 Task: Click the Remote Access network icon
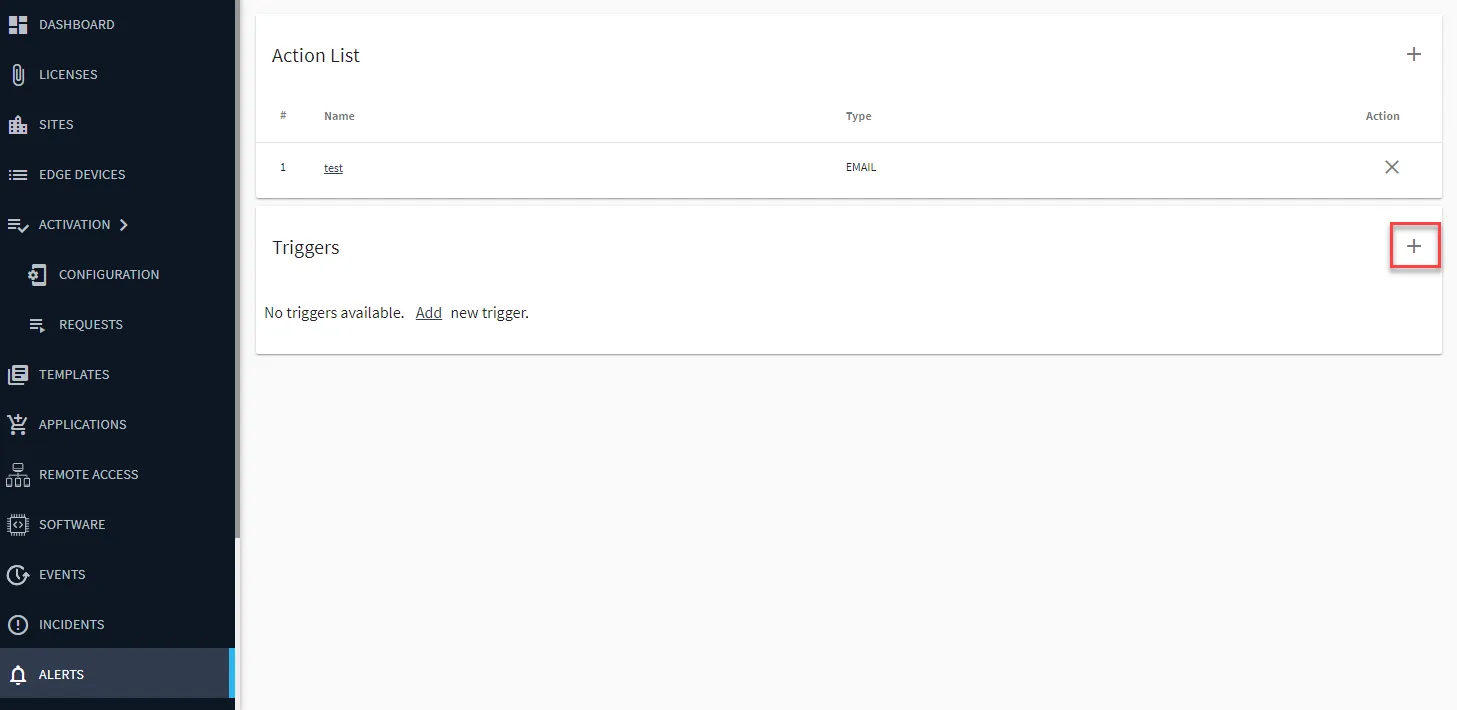pyautogui.click(x=18, y=474)
